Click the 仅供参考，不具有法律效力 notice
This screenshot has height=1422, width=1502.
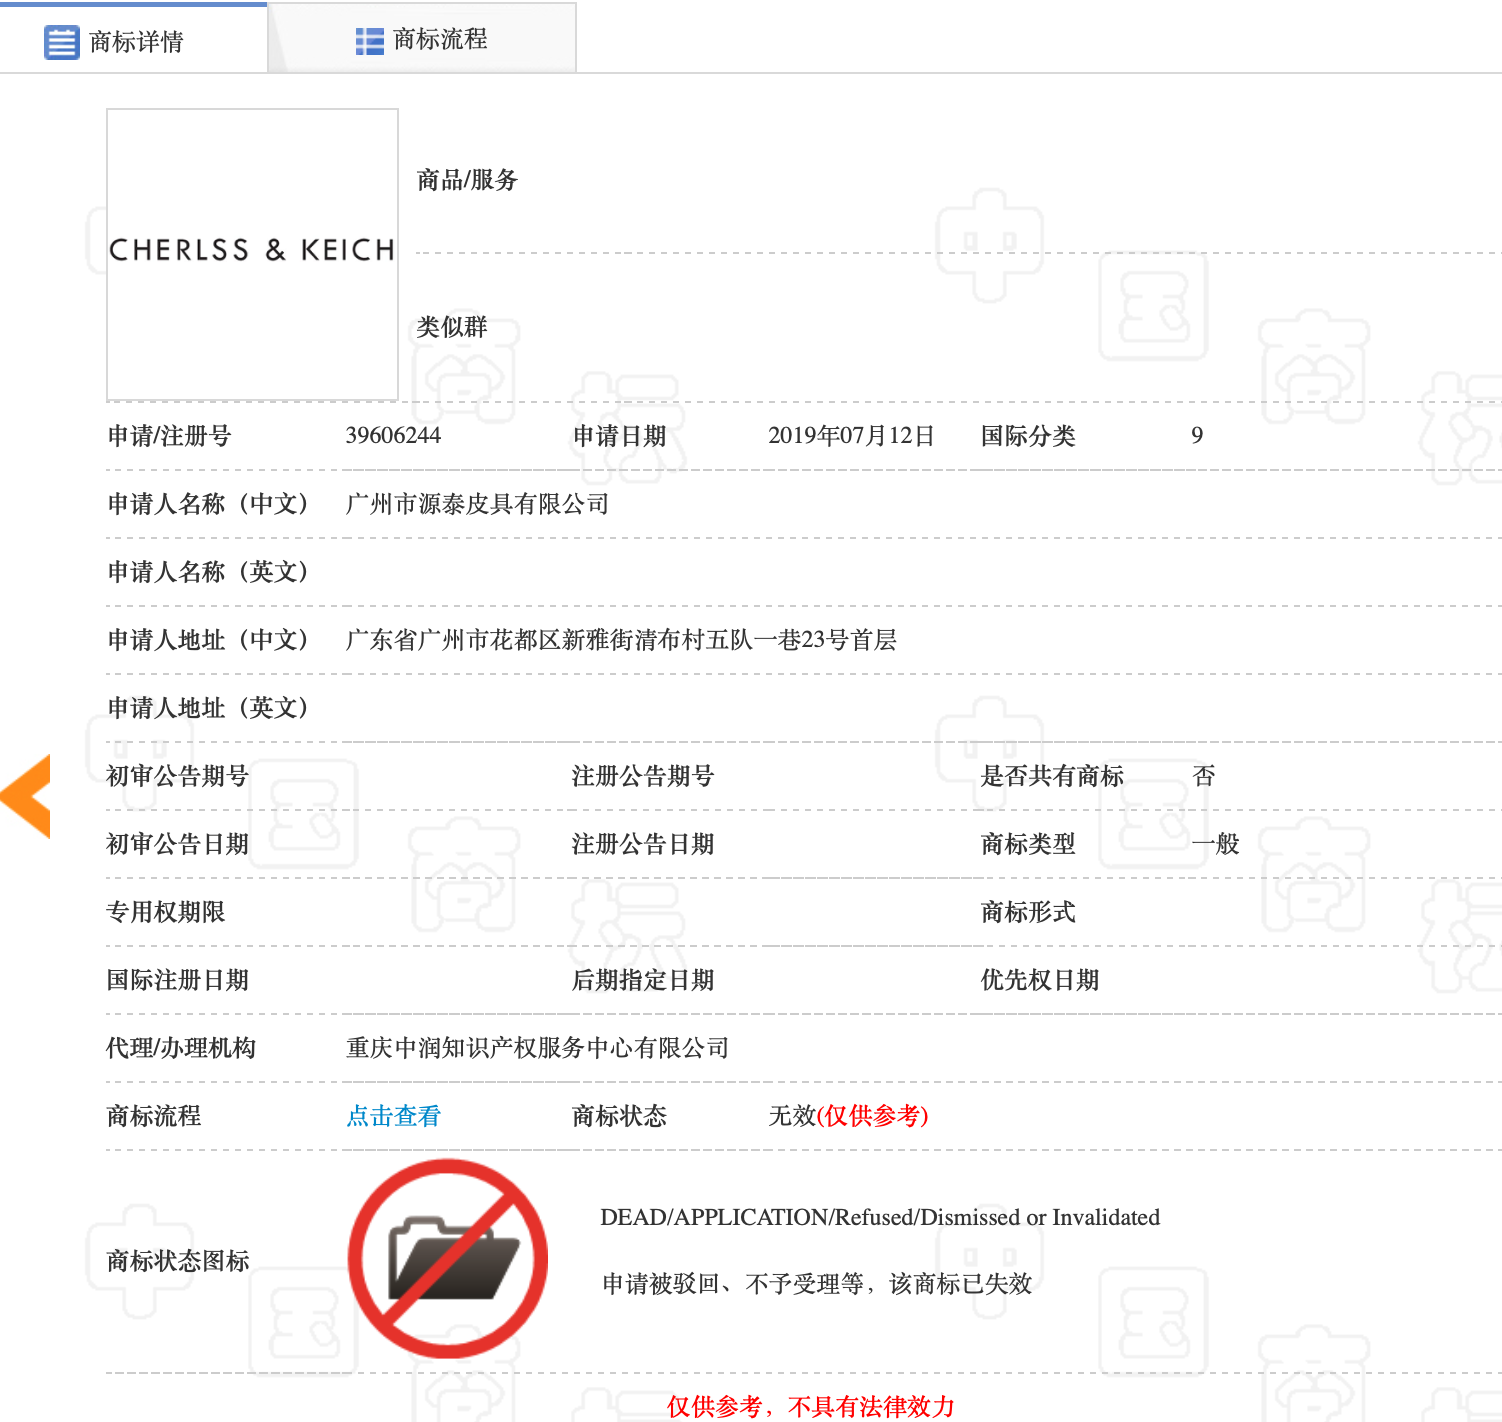[811, 1406]
